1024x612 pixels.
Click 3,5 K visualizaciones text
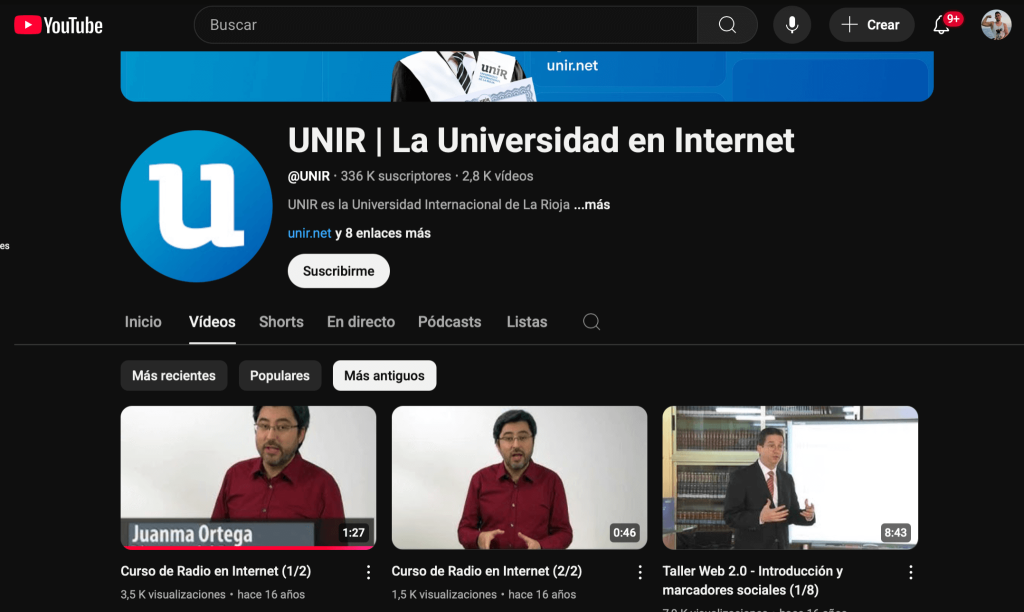[173, 594]
